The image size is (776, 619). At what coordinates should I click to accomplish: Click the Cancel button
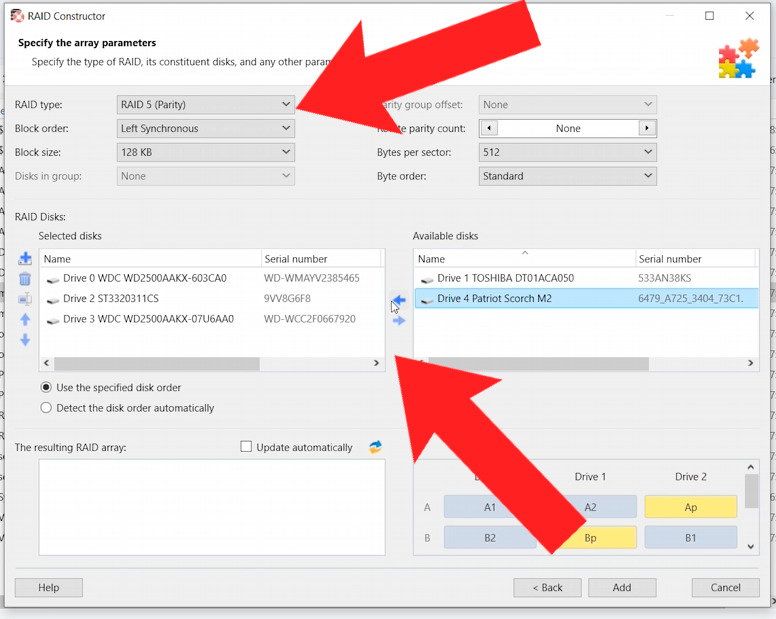[726, 587]
